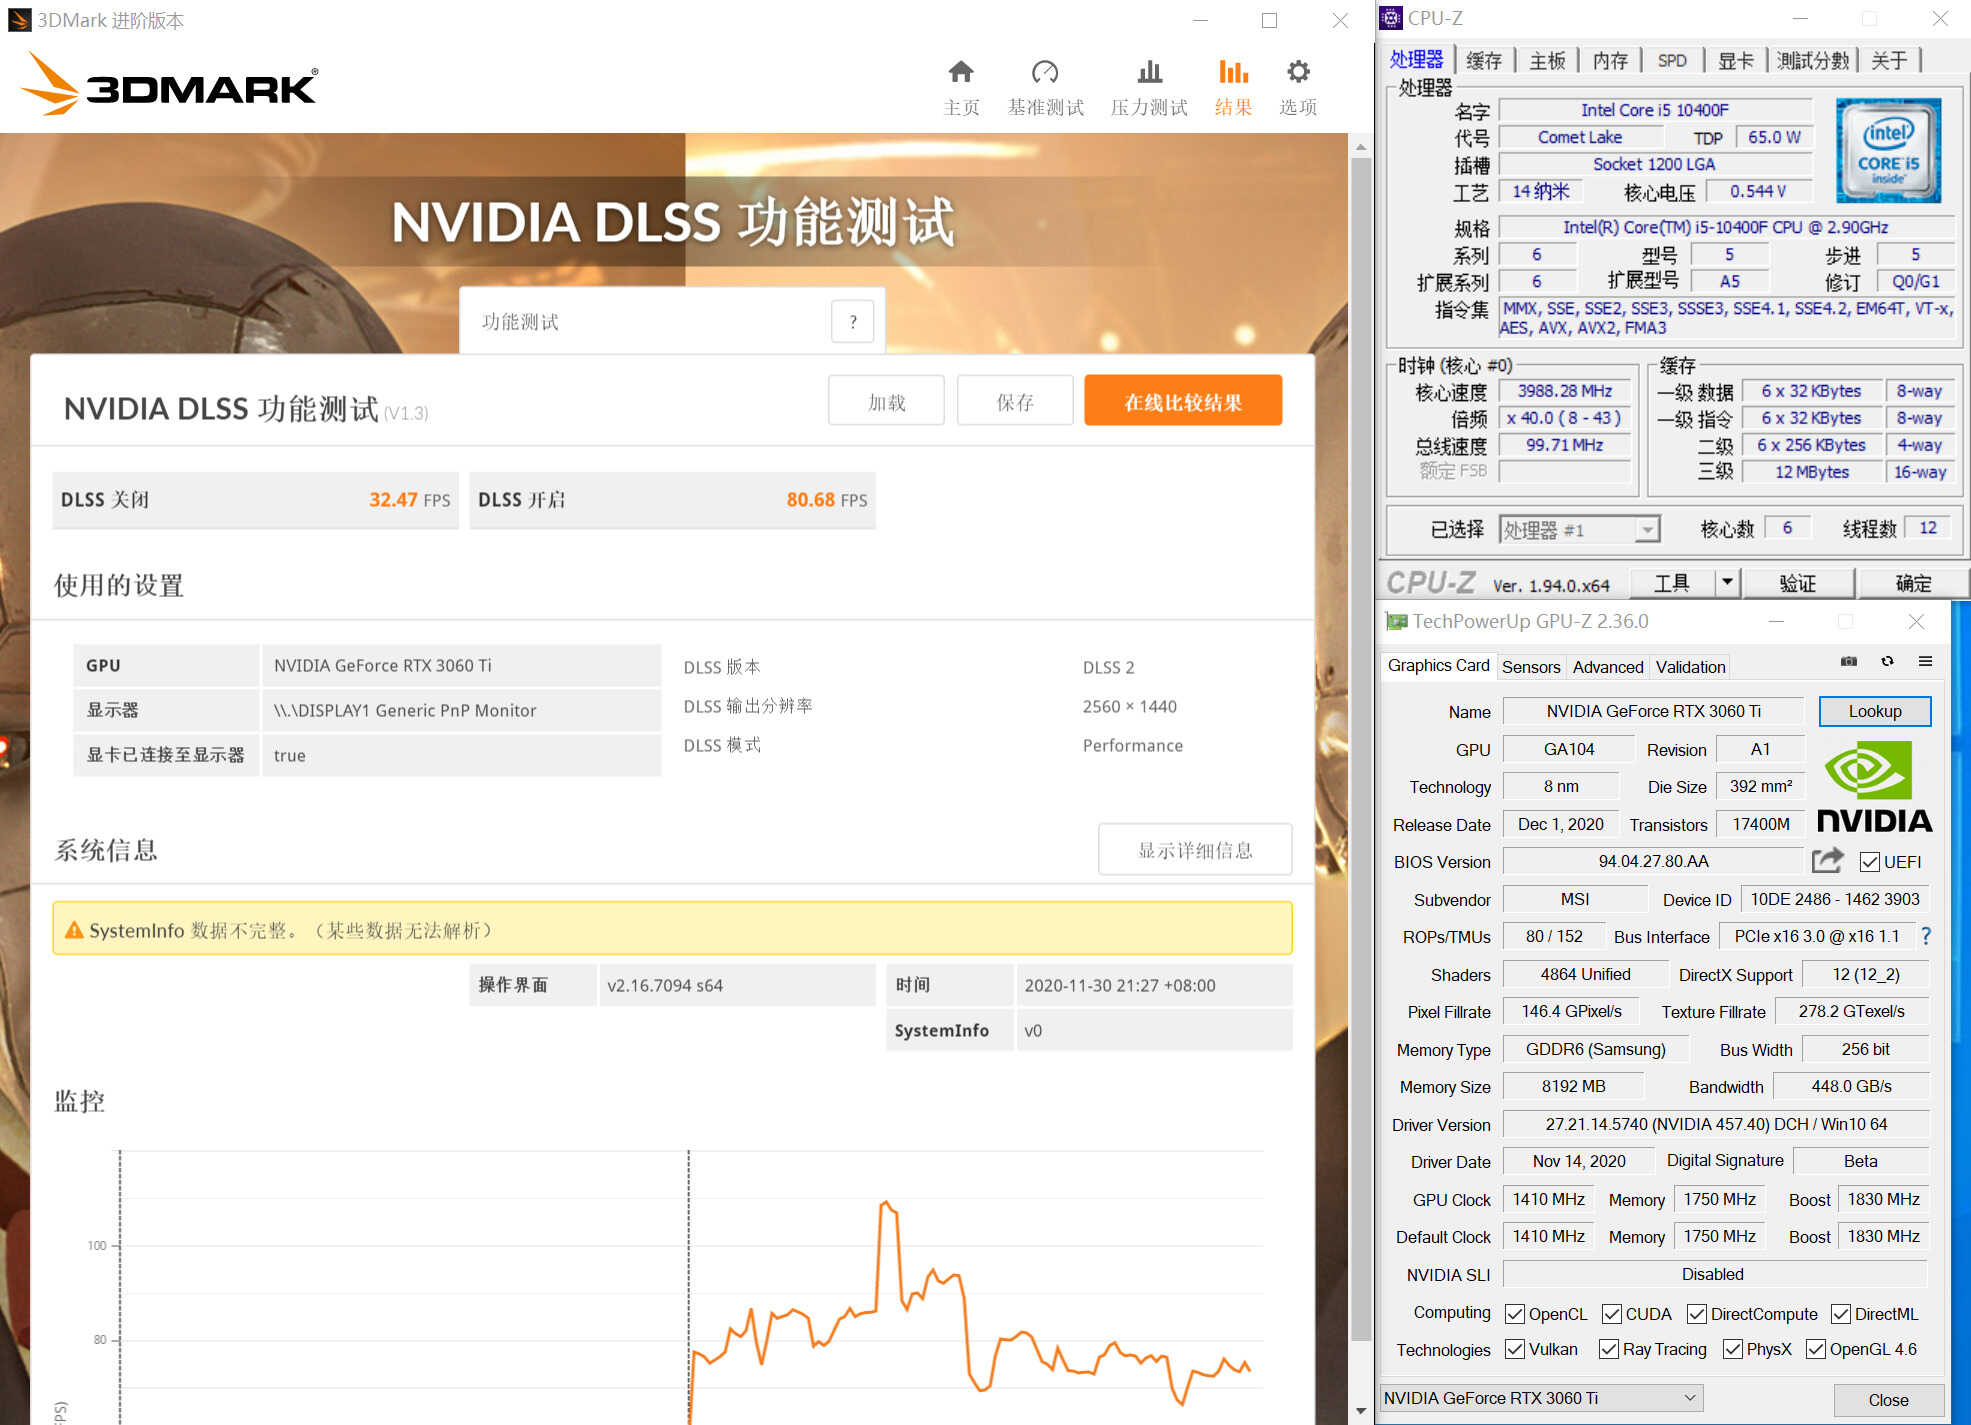
Task: Toggle the UEFI checkbox
Action: click(x=1869, y=862)
